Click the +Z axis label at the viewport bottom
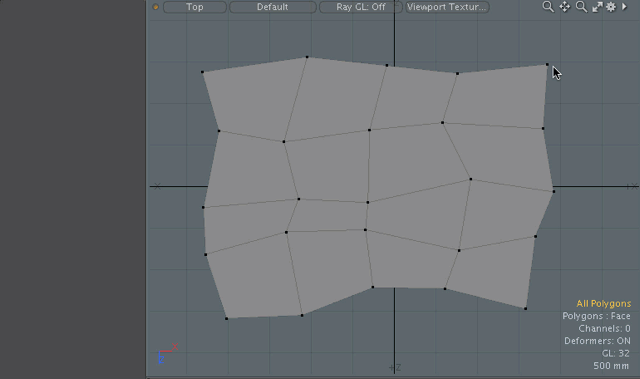This screenshot has width=640, height=379. (x=395, y=368)
